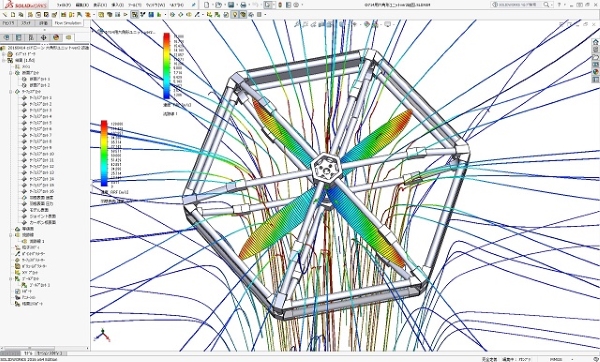The image size is (600, 362).
Task: Open the Flow Simulation analysis tree tab icon
Action: pos(68,37)
